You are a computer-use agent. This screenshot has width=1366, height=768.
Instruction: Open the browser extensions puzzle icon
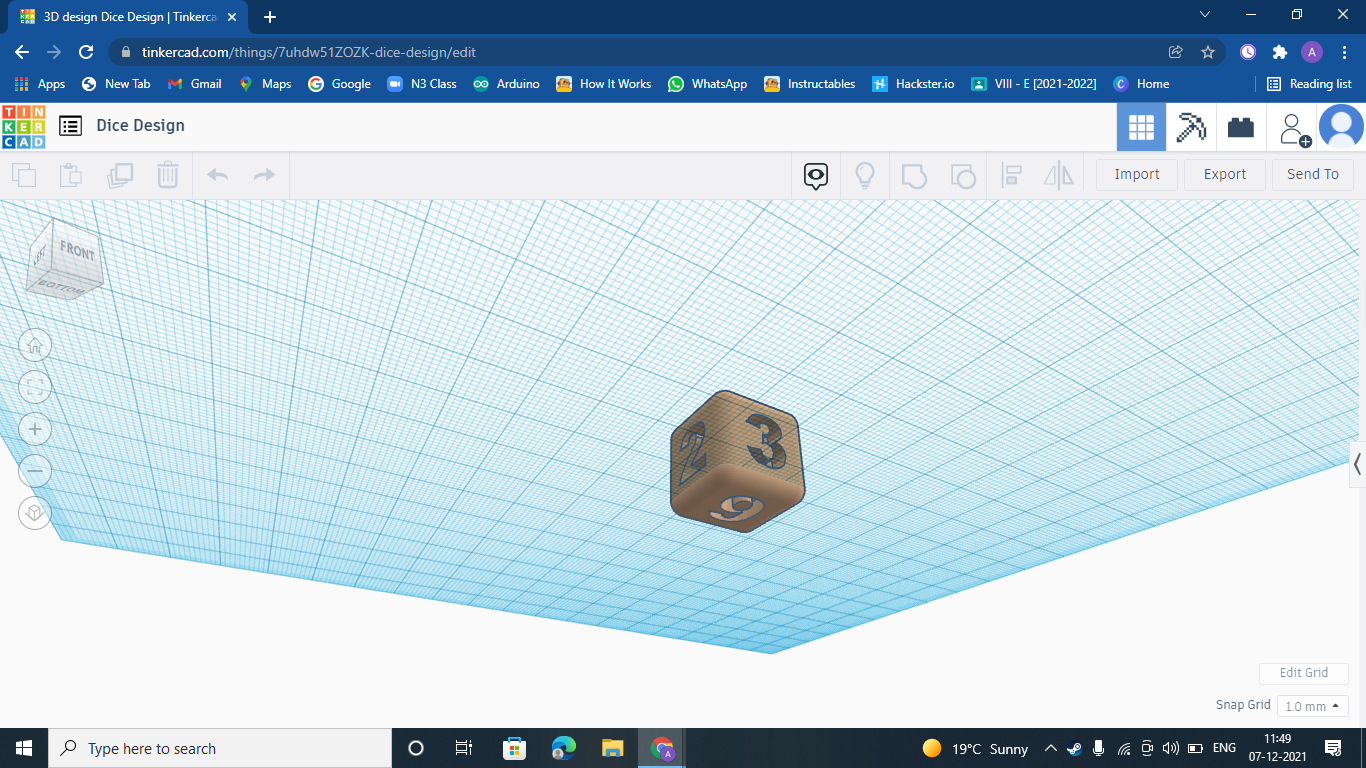(1279, 52)
